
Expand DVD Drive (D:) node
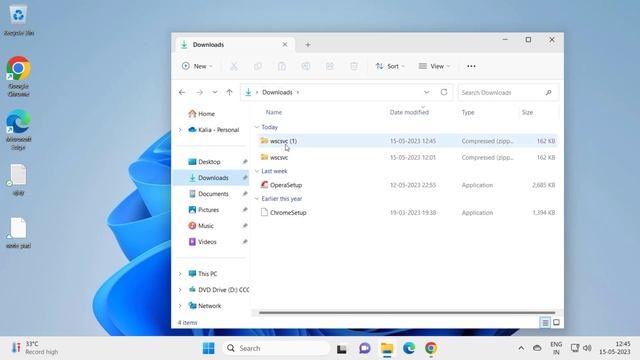pyautogui.click(x=180, y=290)
